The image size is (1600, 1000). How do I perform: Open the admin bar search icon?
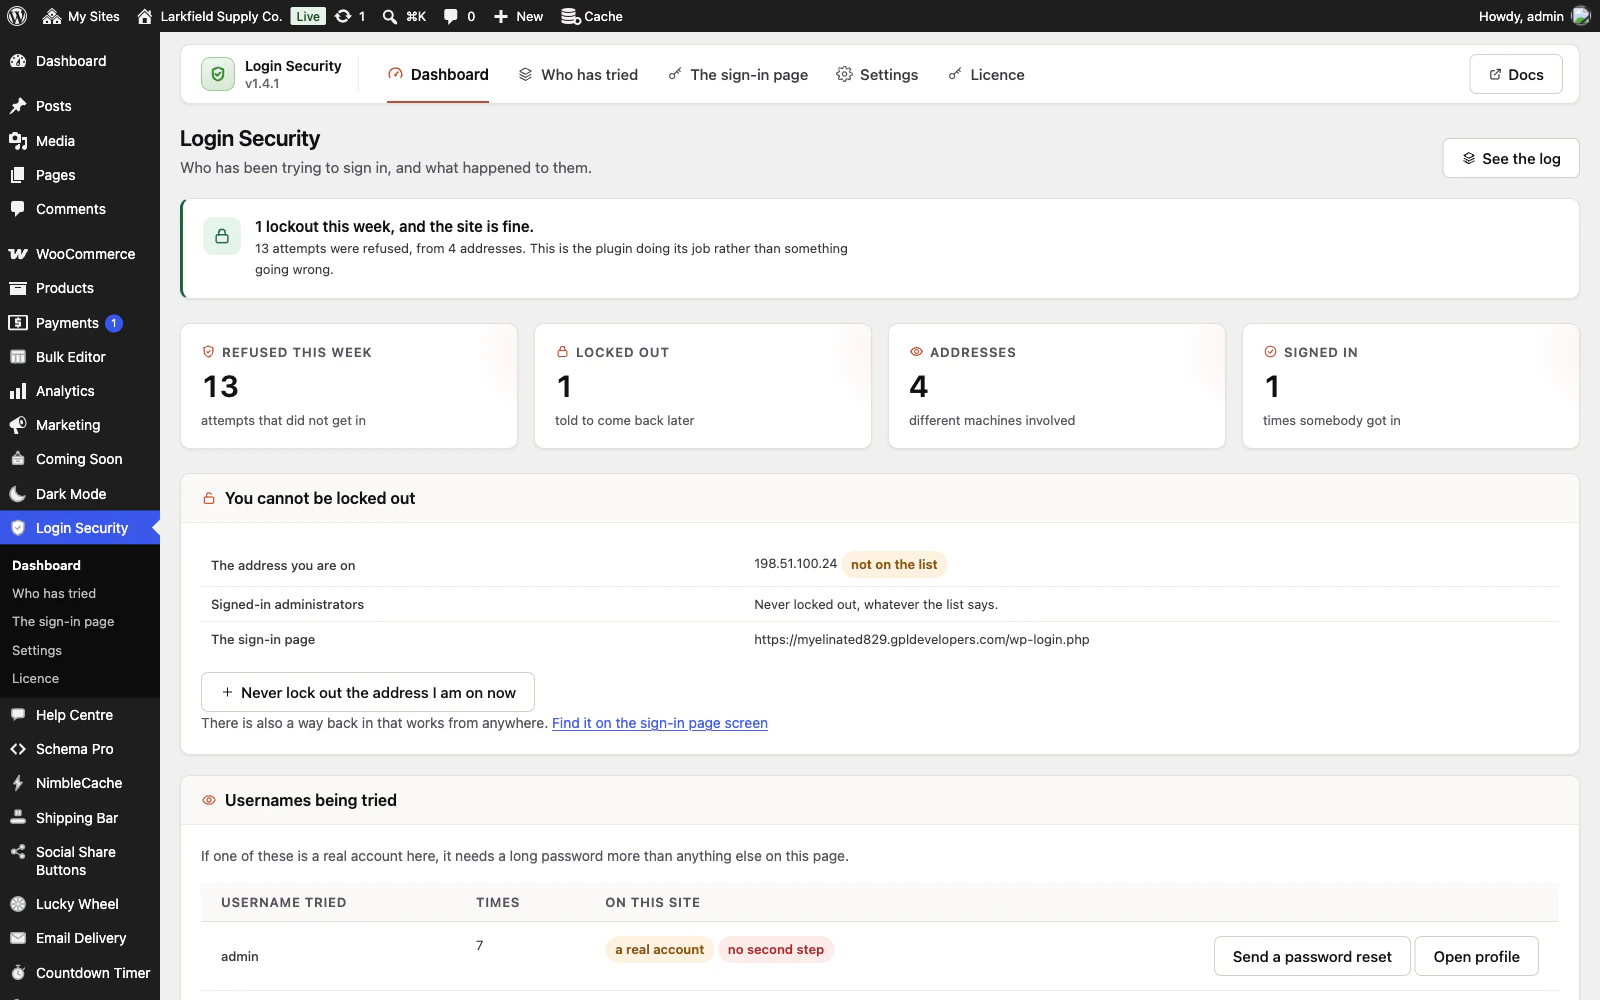[390, 16]
